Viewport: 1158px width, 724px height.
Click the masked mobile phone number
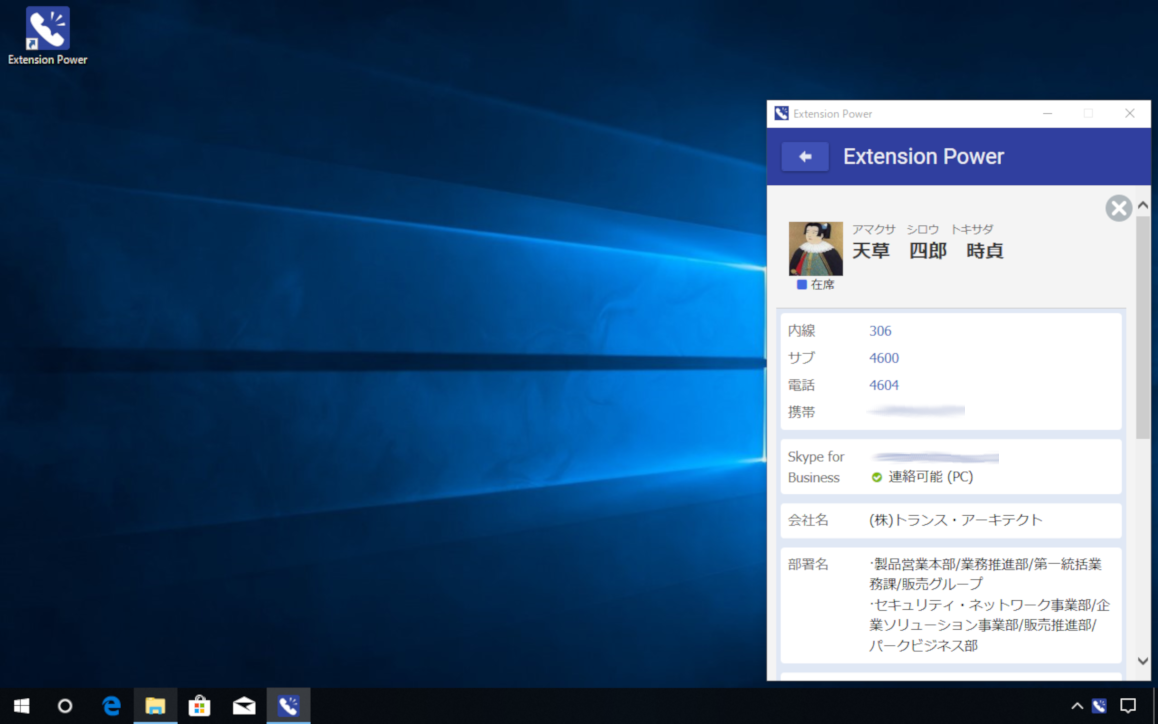pyautogui.click(x=916, y=409)
